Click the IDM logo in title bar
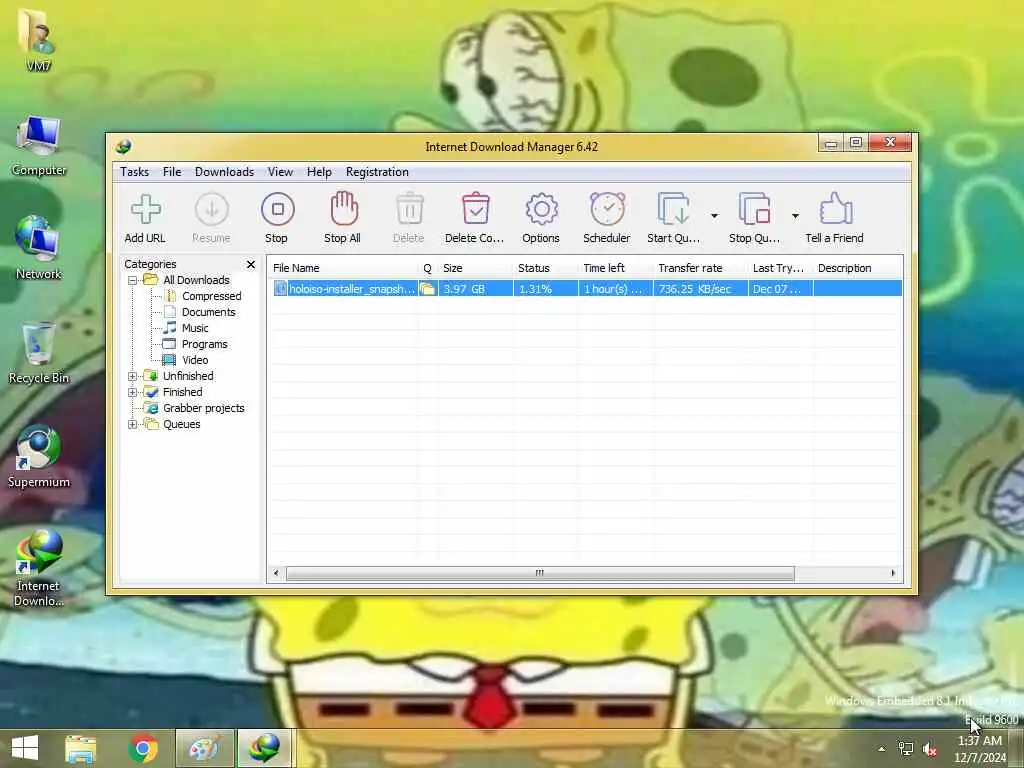1024x768 pixels. (123, 146)
